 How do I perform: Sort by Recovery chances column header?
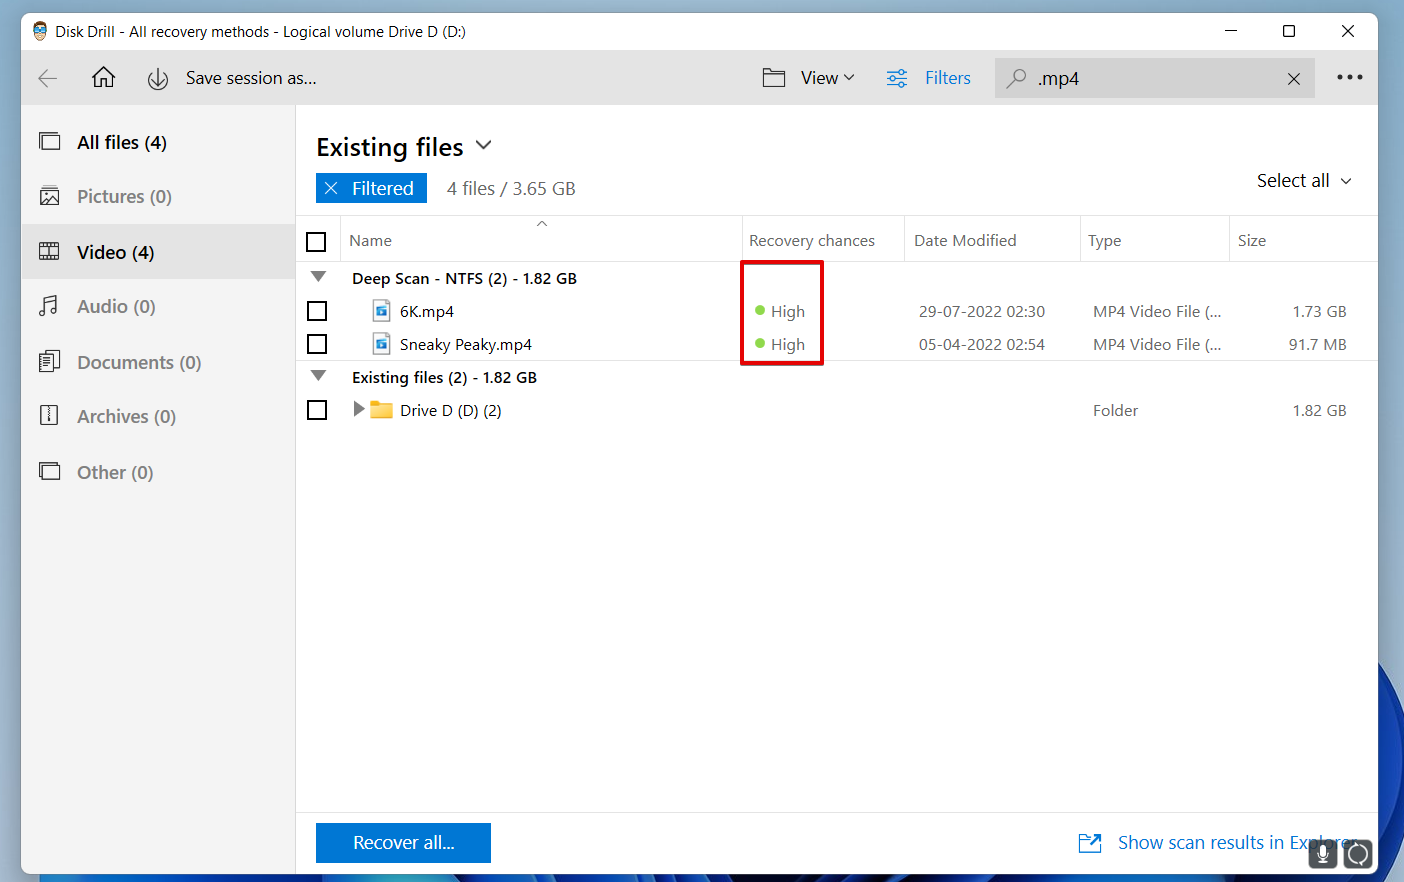812,241
